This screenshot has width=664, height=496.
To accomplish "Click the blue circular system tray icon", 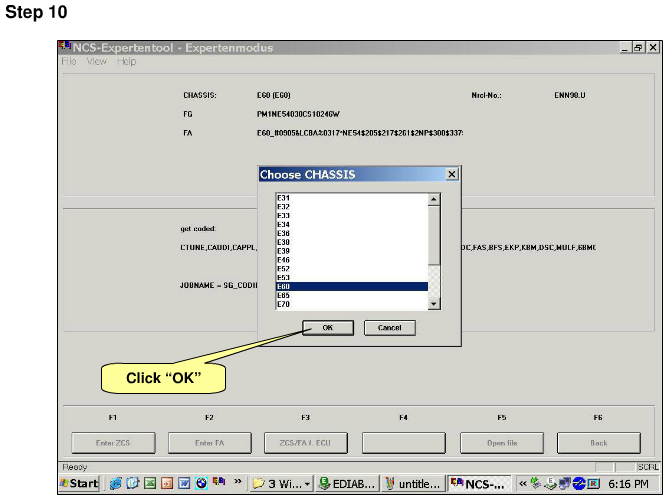I will [579, 483].
